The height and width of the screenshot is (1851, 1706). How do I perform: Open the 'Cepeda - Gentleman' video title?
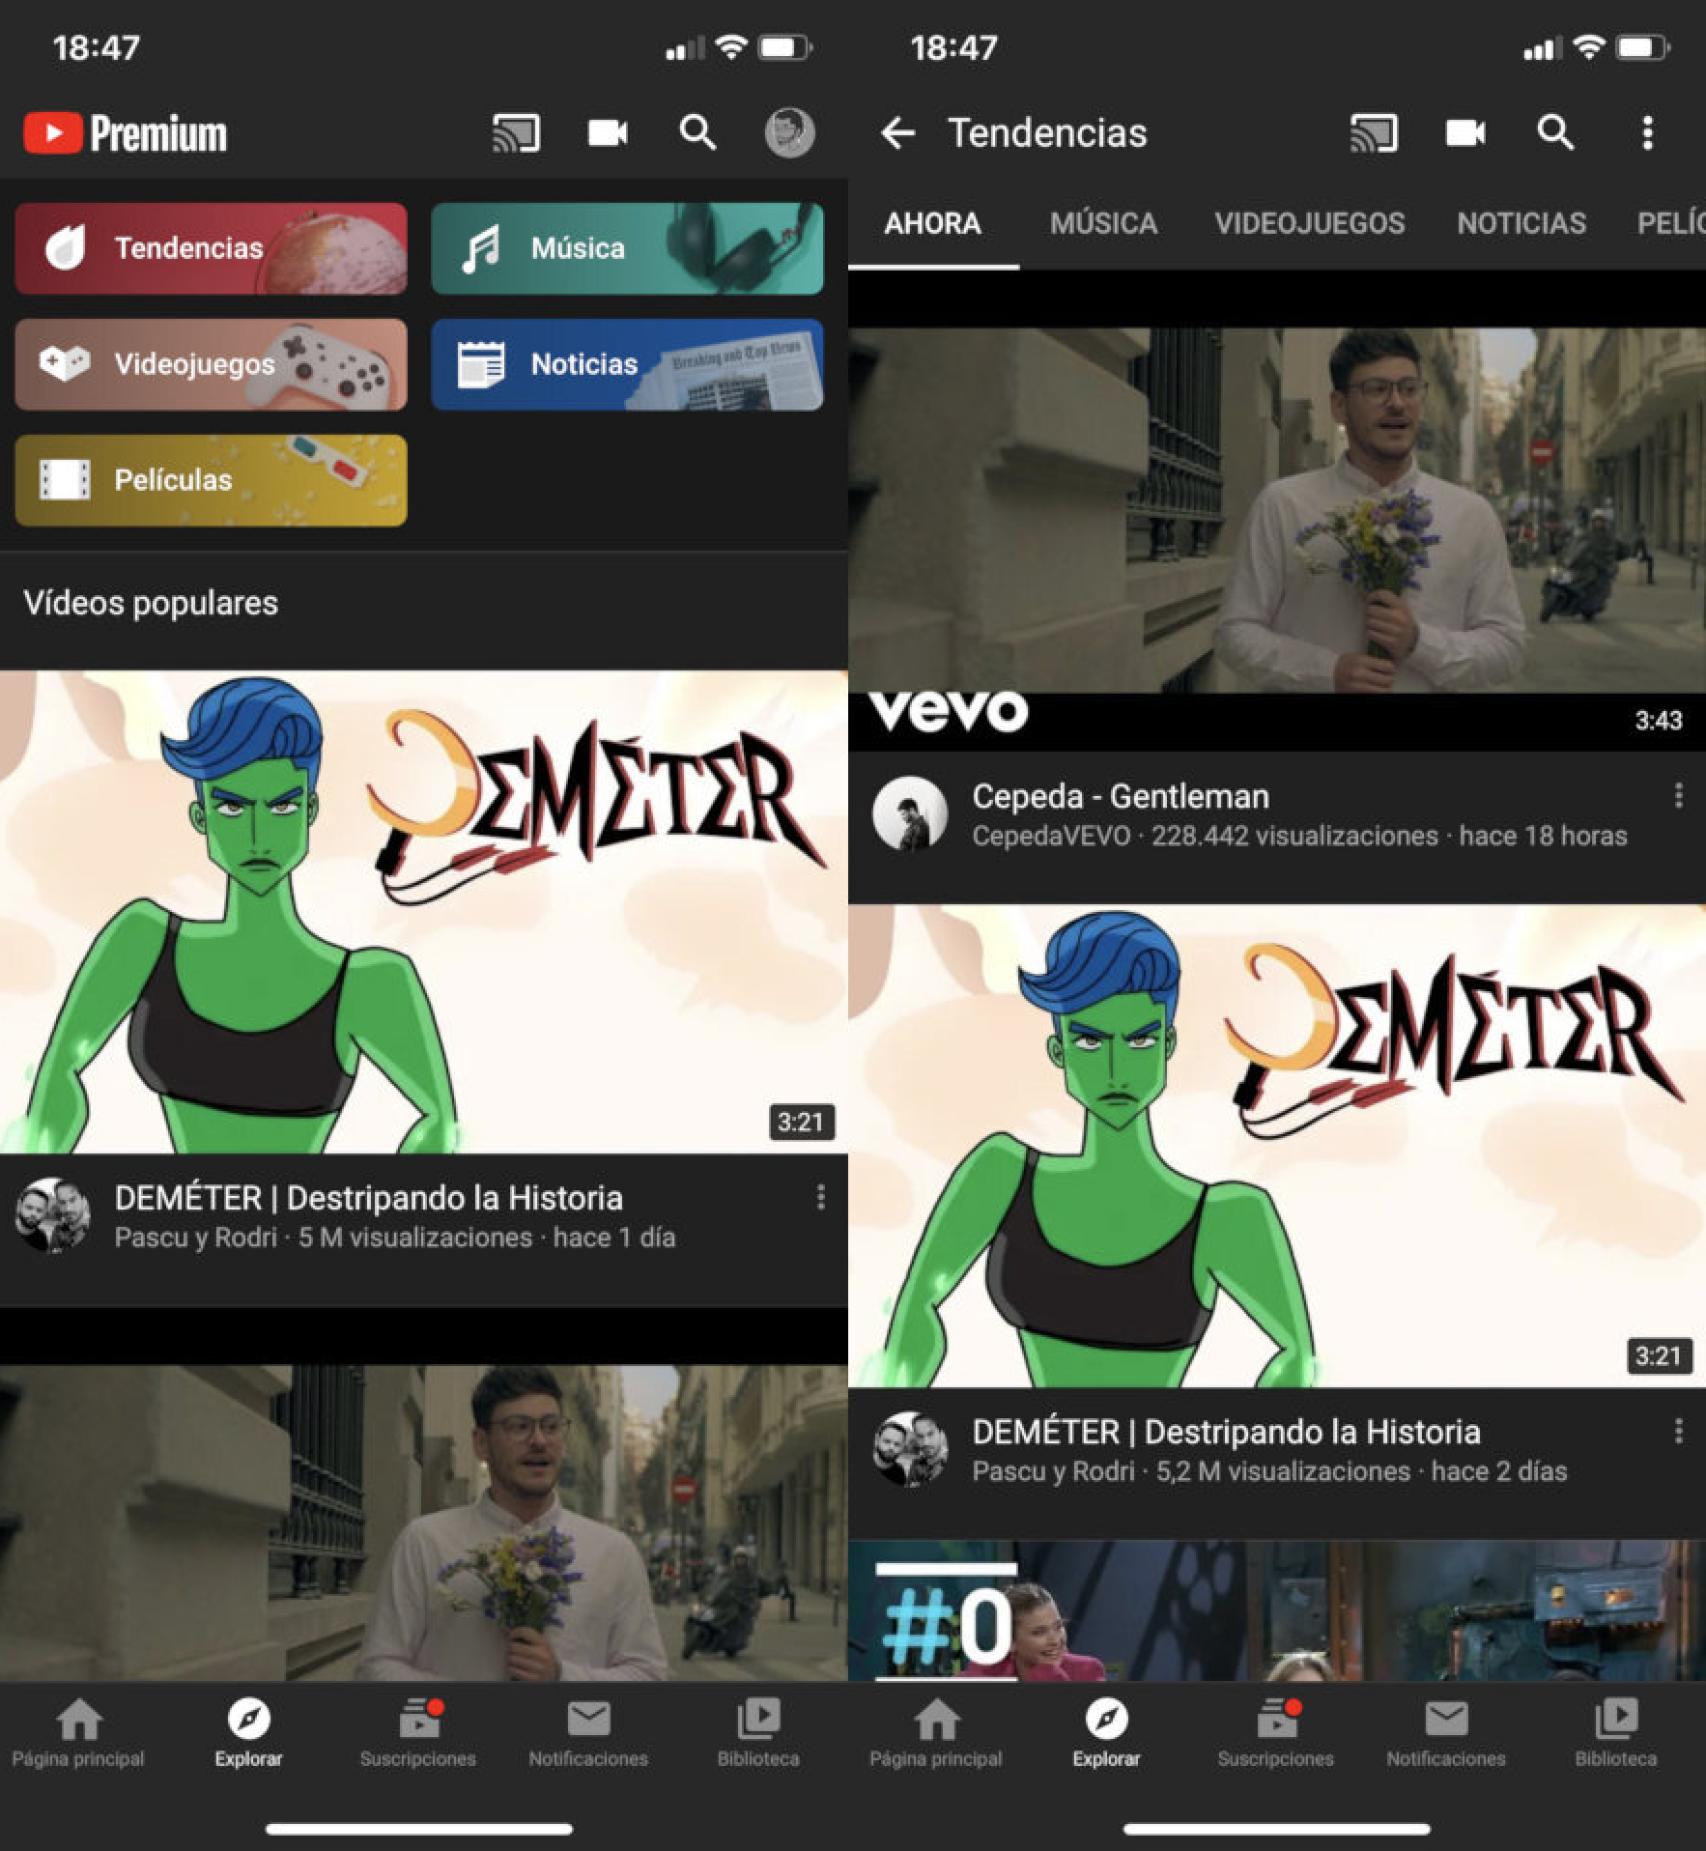pyautogui.click(x=1120, y=796)
